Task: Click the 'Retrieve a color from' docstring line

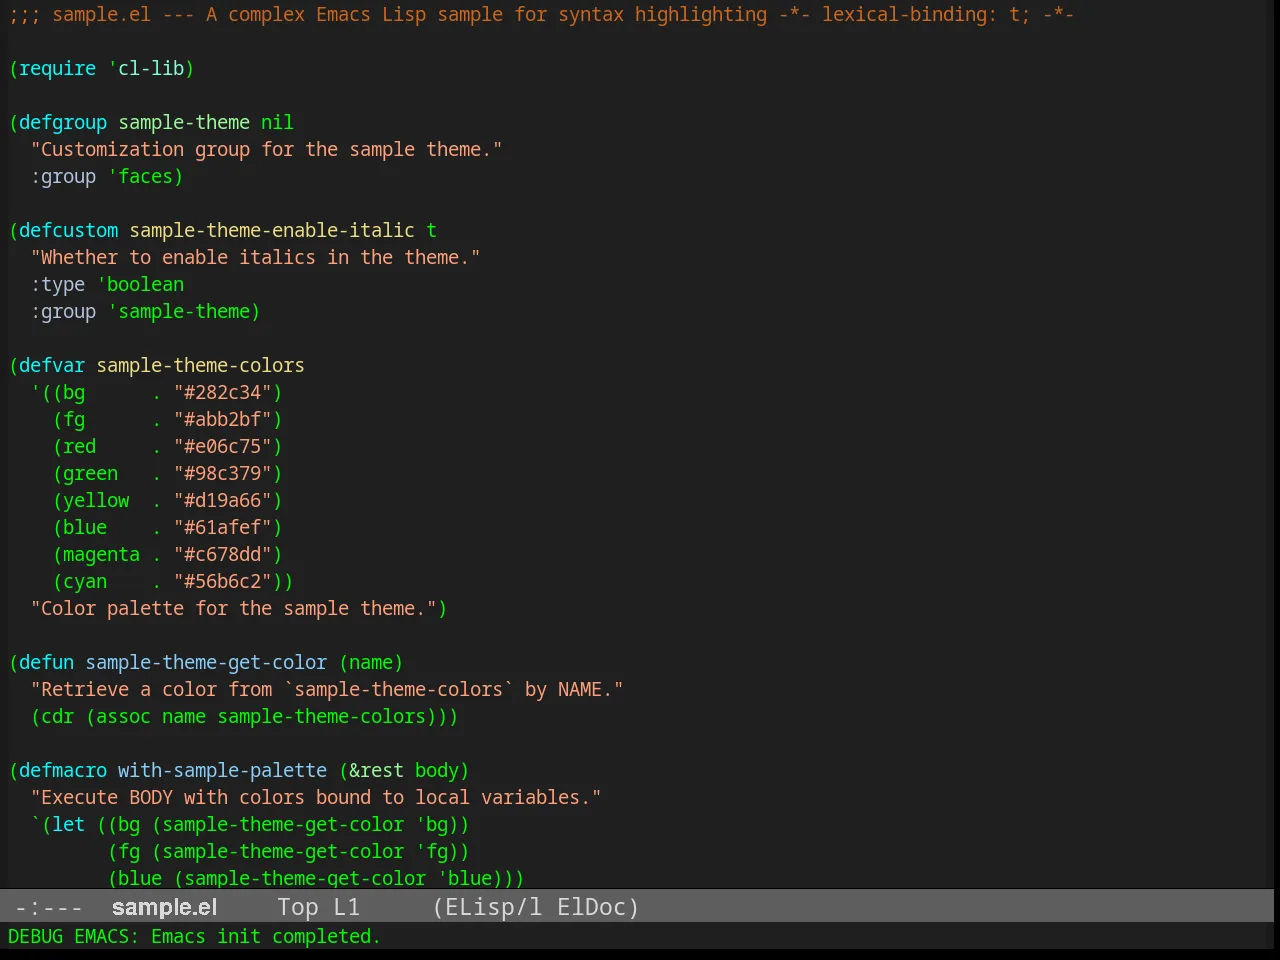Action: pyautogui.click(x=327, y=689)
